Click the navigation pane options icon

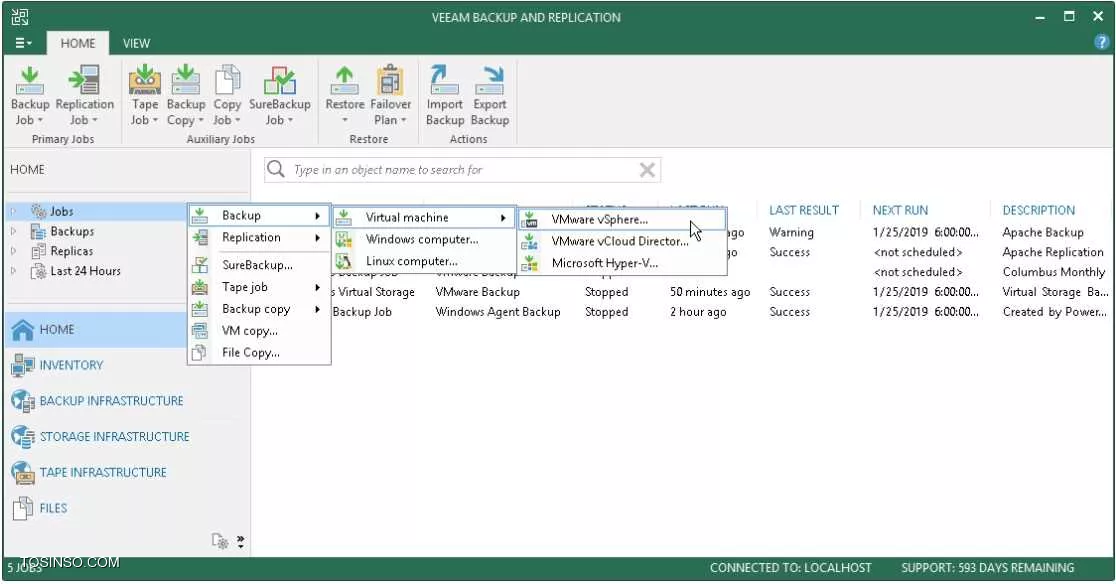click(219, 542)
